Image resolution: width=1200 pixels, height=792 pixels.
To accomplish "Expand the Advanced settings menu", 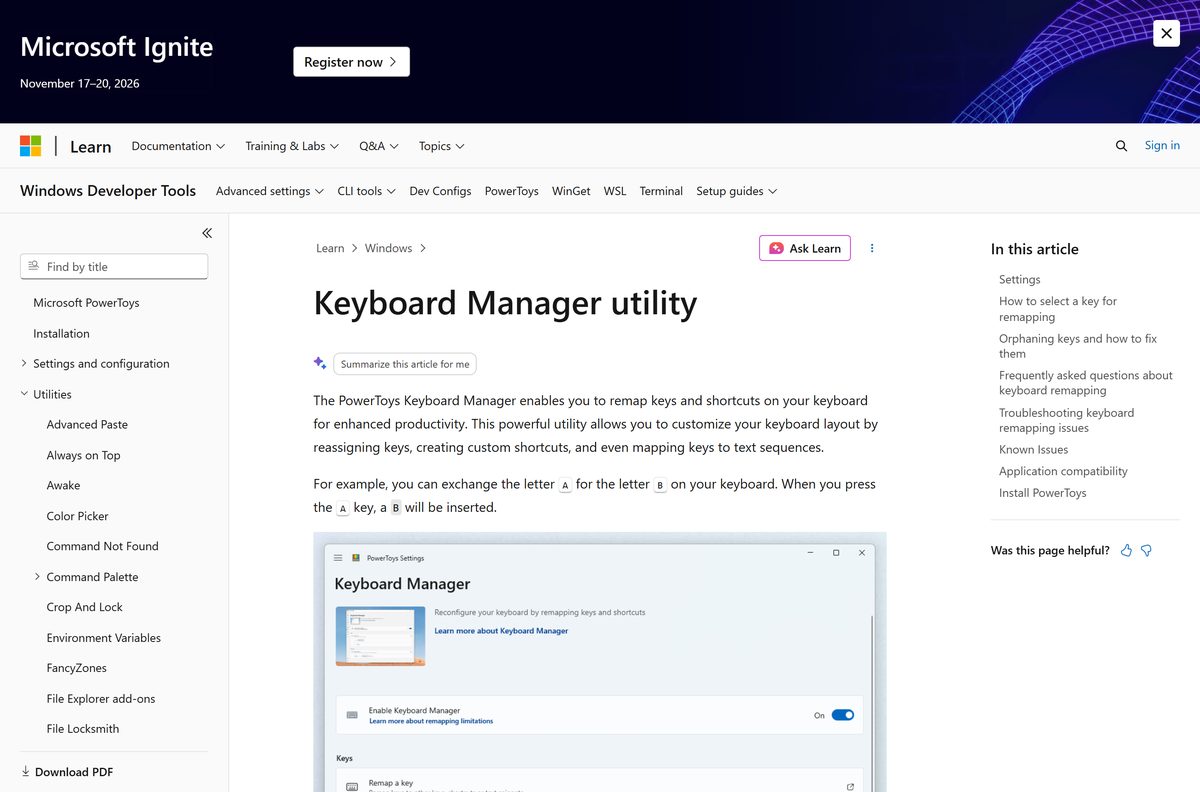I will (270, 191).
